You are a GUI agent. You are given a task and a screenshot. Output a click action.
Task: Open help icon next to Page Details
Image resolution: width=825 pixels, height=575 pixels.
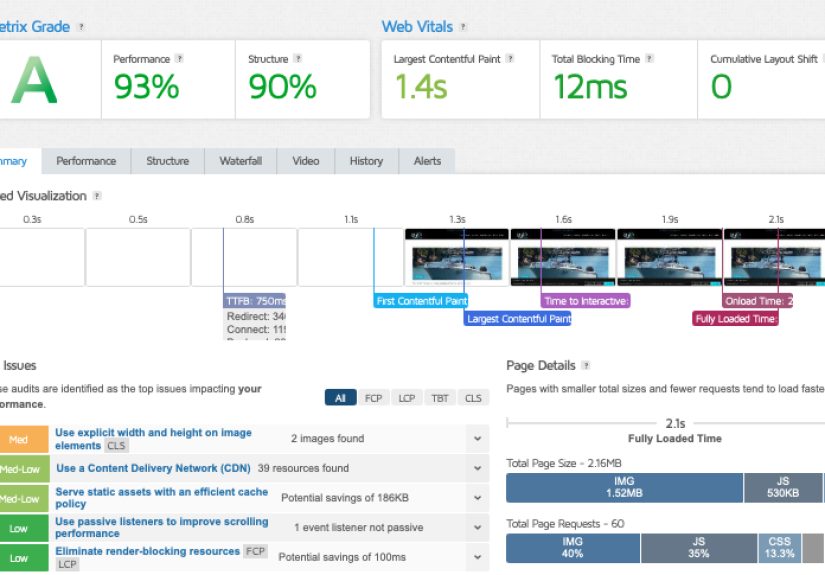(586, 366)
